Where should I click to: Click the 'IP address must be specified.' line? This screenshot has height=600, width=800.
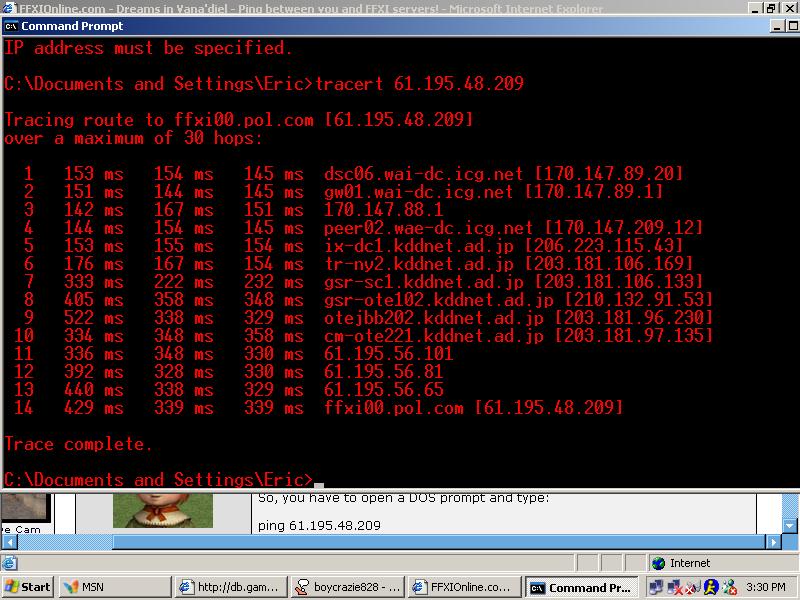pos(148,48)
